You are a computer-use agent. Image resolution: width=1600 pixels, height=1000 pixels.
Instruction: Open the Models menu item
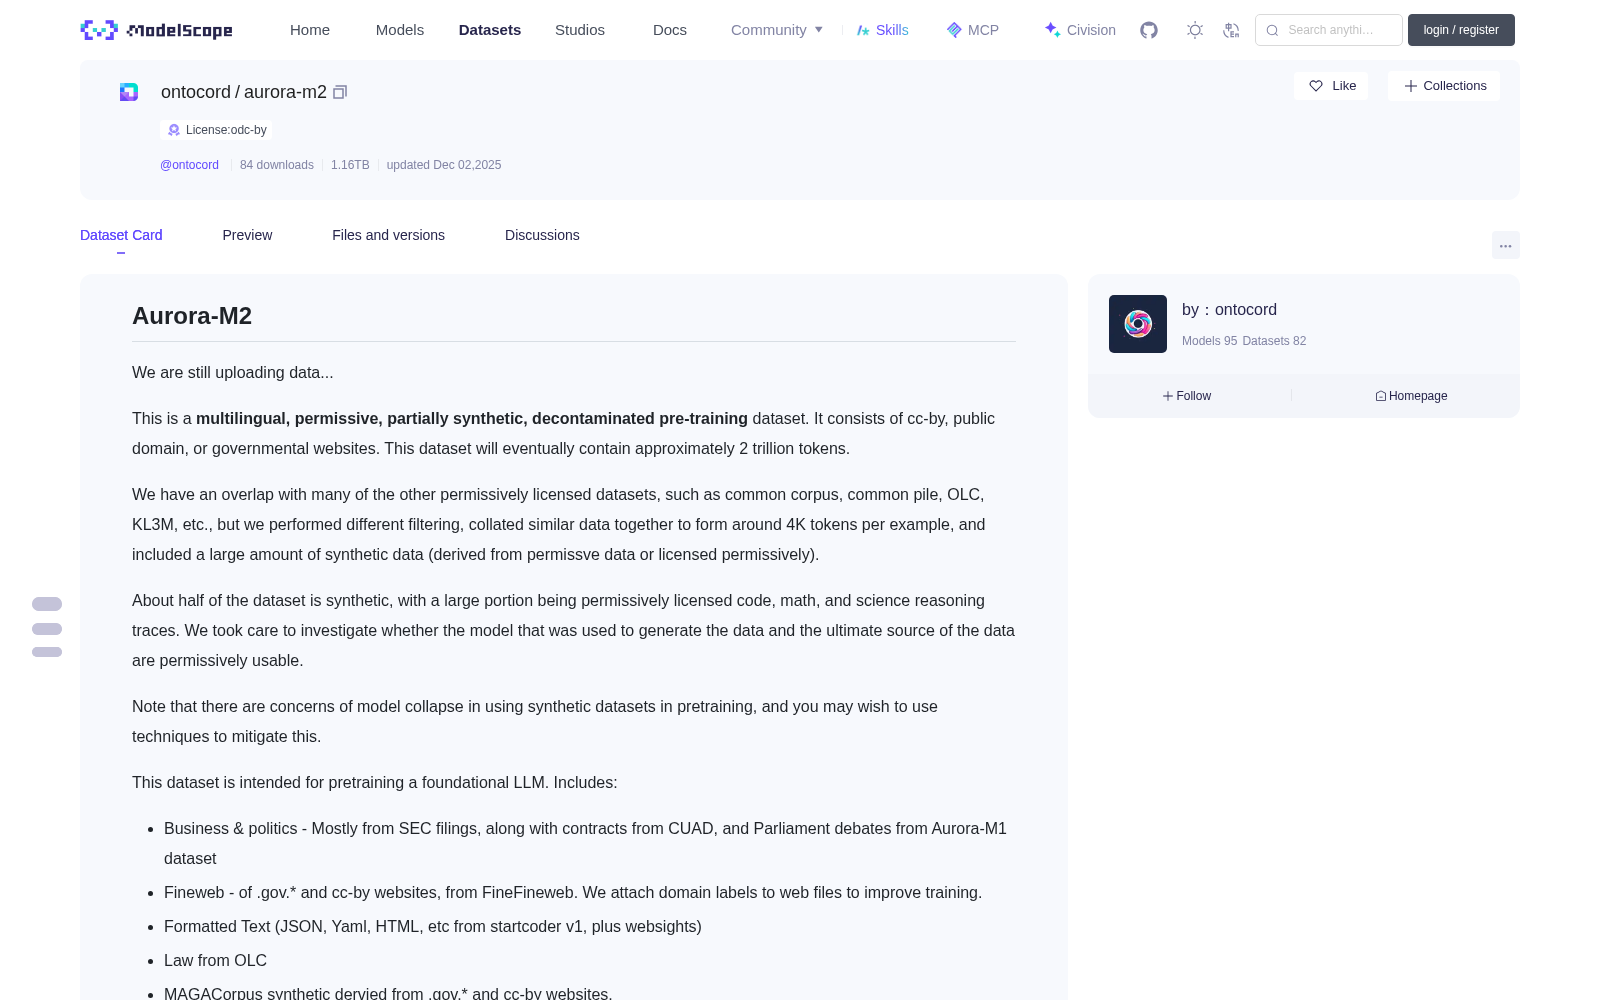400,30
